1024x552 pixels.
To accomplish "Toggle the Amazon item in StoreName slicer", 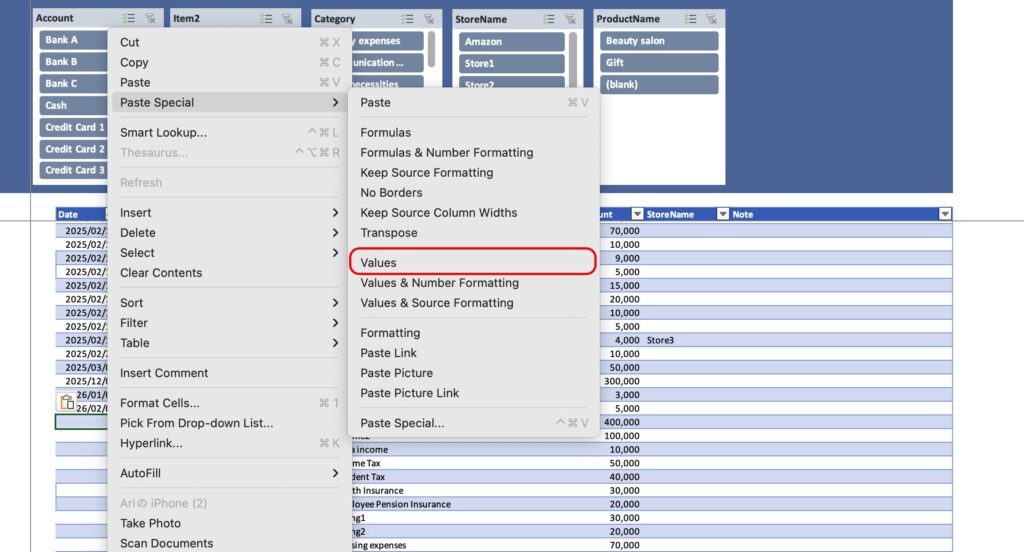I will pyautogui.click(x=511, y=42).
